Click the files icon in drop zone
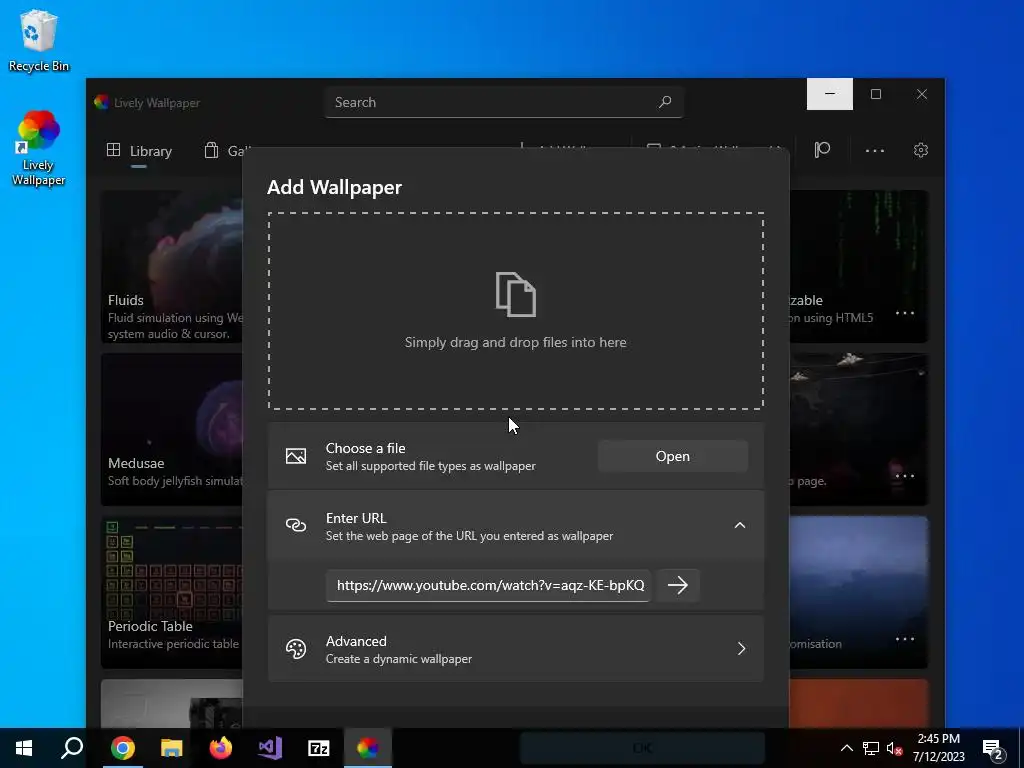The width and height of the screenshot is (1024, 768). pos(516,295)
